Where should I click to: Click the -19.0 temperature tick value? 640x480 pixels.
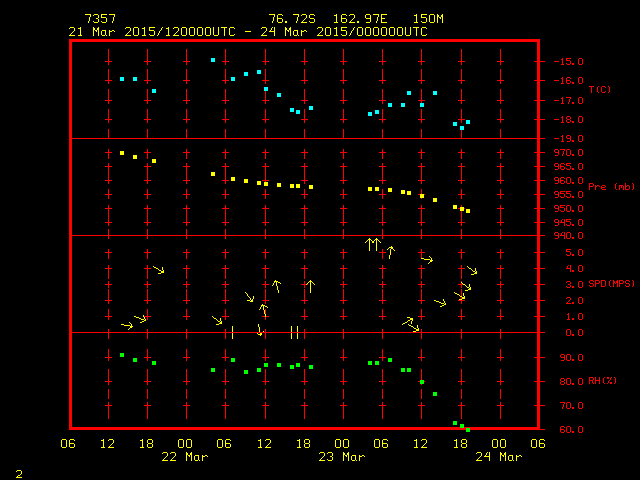pos(568,138)
